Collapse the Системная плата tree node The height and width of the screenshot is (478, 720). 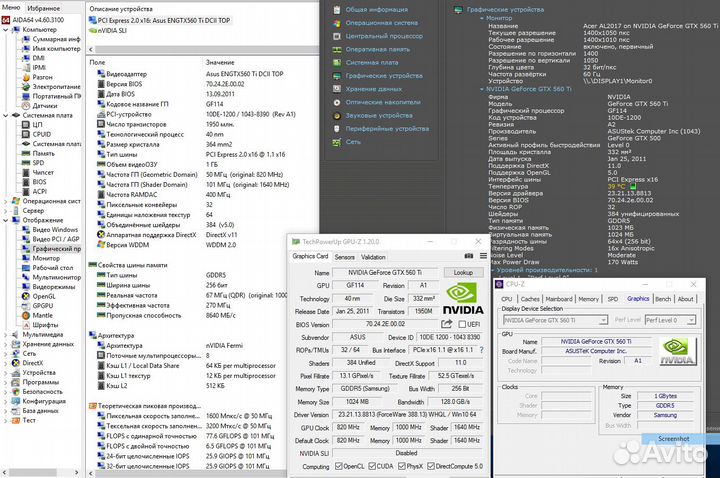click(6, 116)
